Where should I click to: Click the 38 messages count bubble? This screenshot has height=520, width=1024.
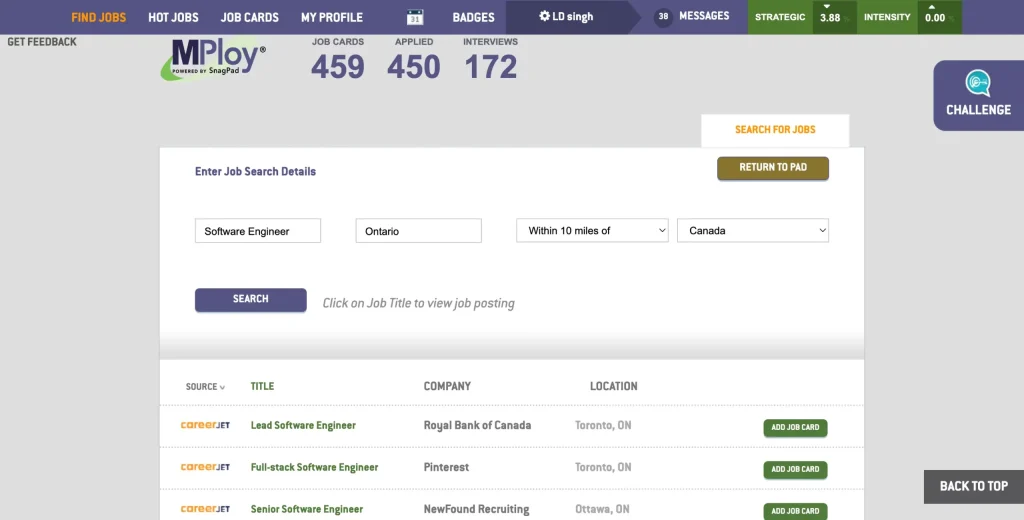(663, 17)
